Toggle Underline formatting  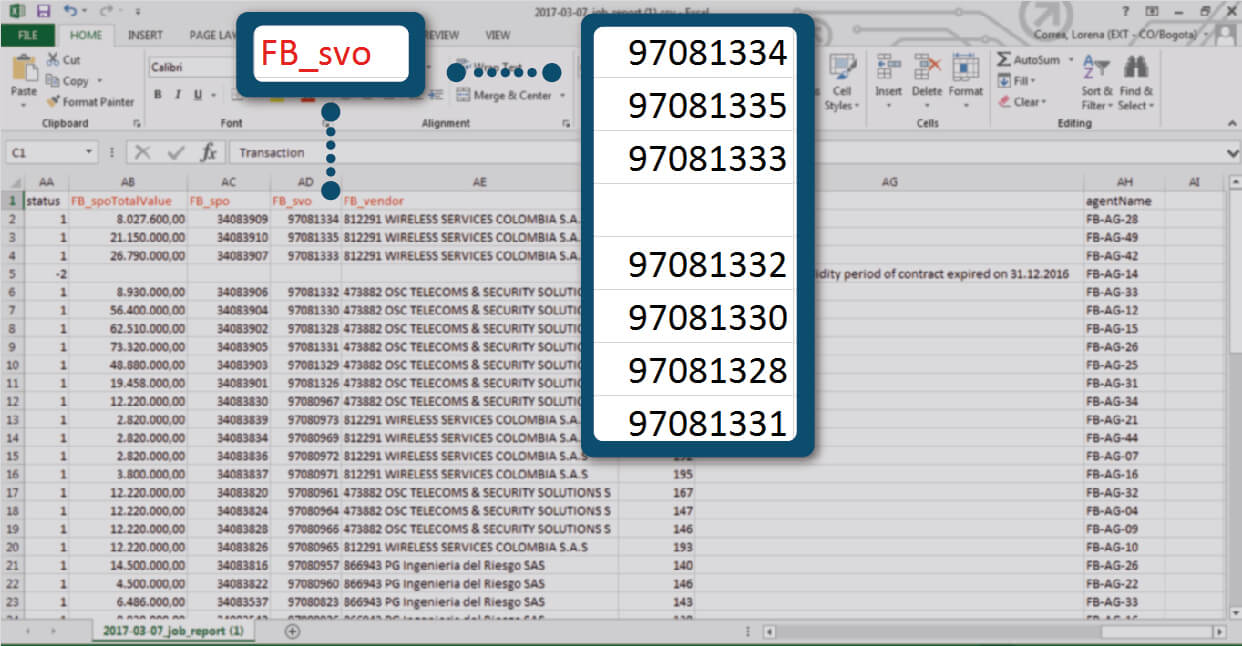click(x=198, y=95)
